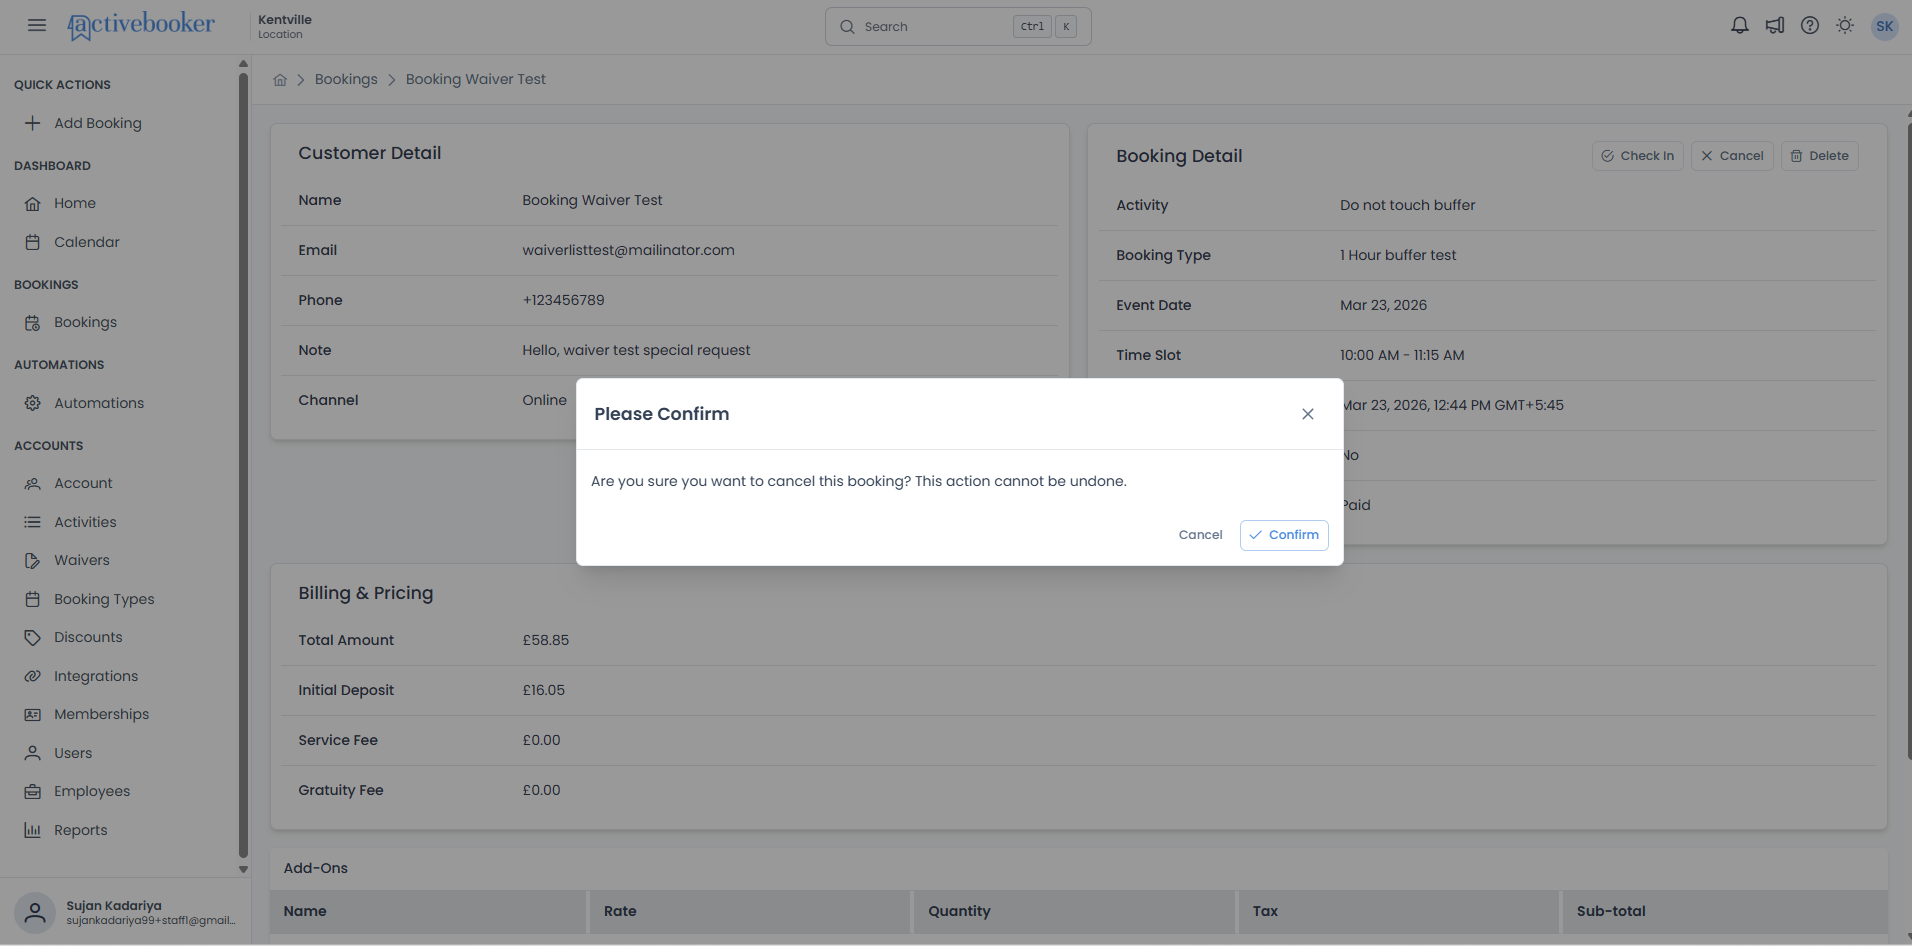
Task: Click the Search input field
Action: point(958,27)
